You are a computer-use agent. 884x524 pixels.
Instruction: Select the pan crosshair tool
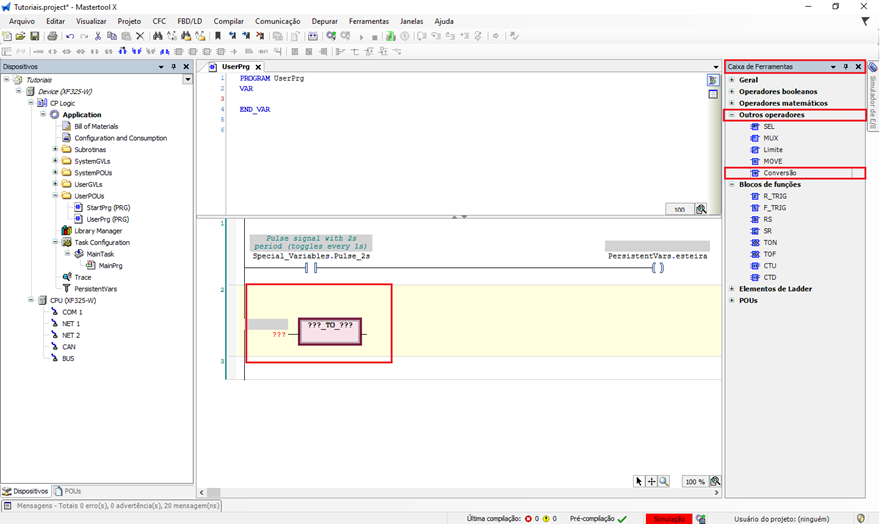coord(651,481)
